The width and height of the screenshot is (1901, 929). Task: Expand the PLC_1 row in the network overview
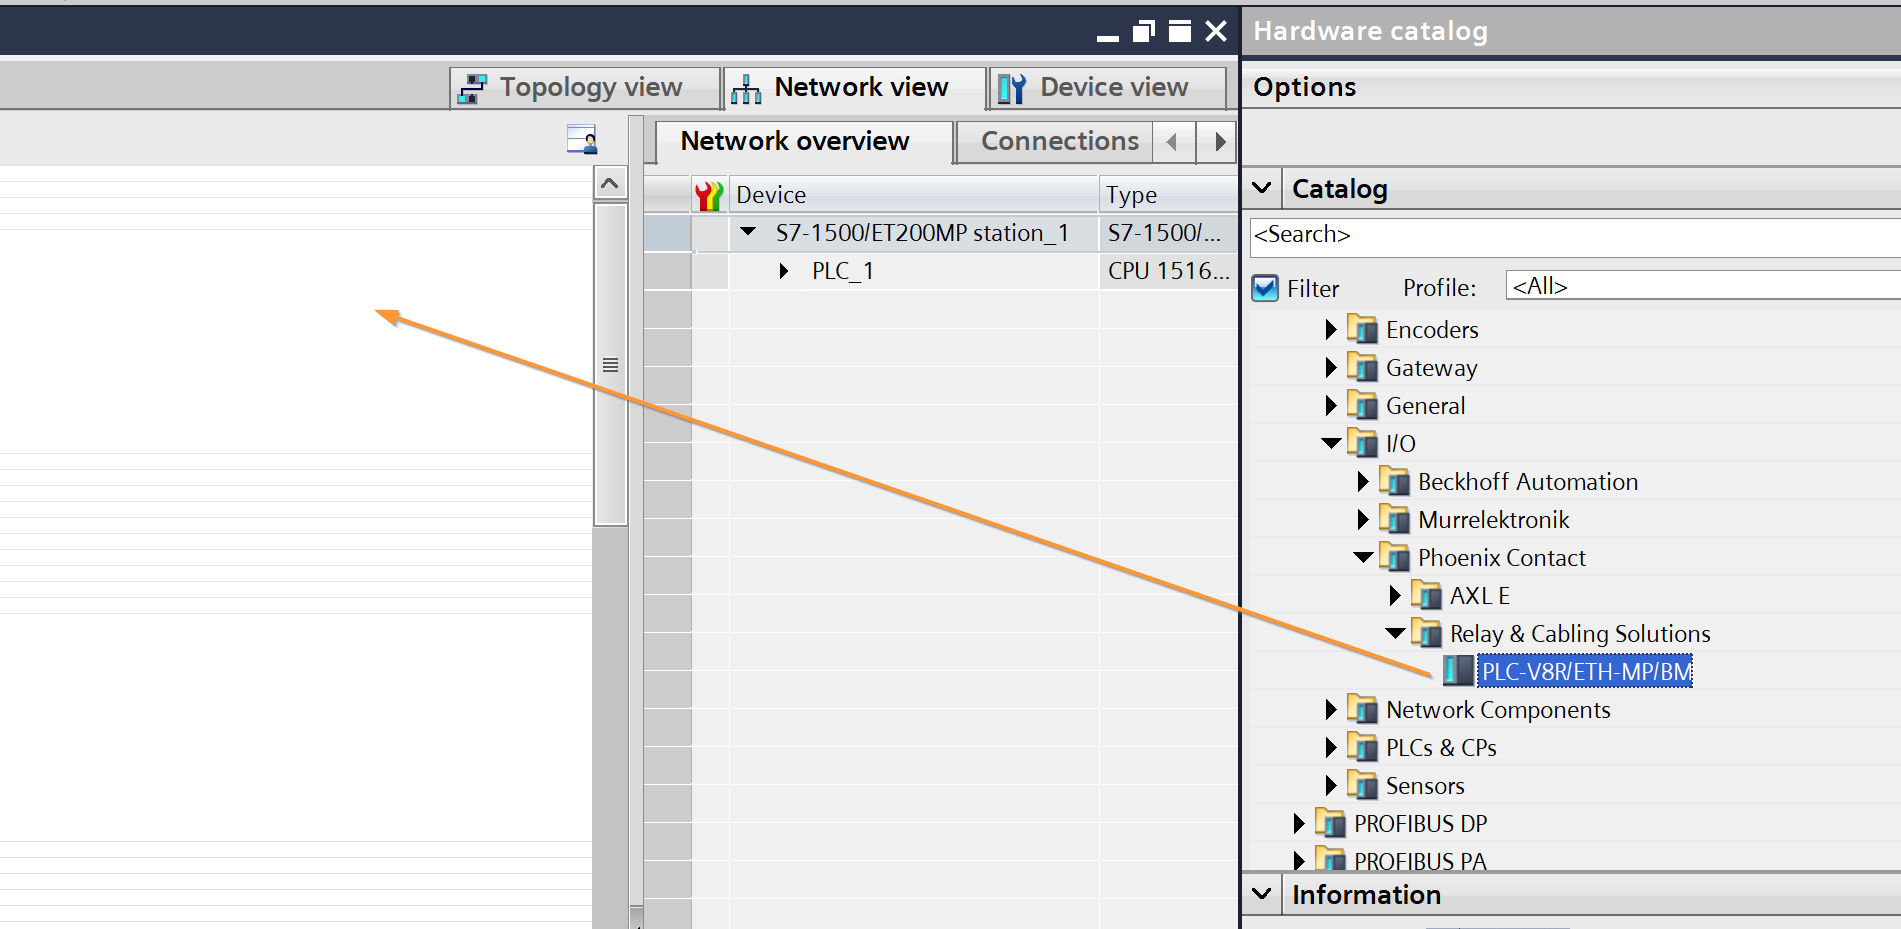(x=784, y=271)
